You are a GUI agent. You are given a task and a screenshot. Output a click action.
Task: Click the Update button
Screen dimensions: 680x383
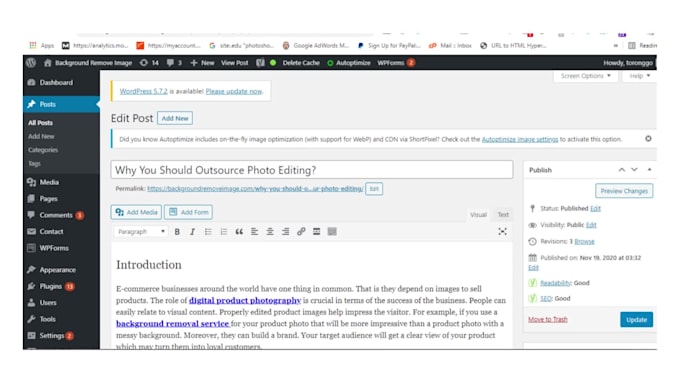pyautogui.click(x=636, y=320)
